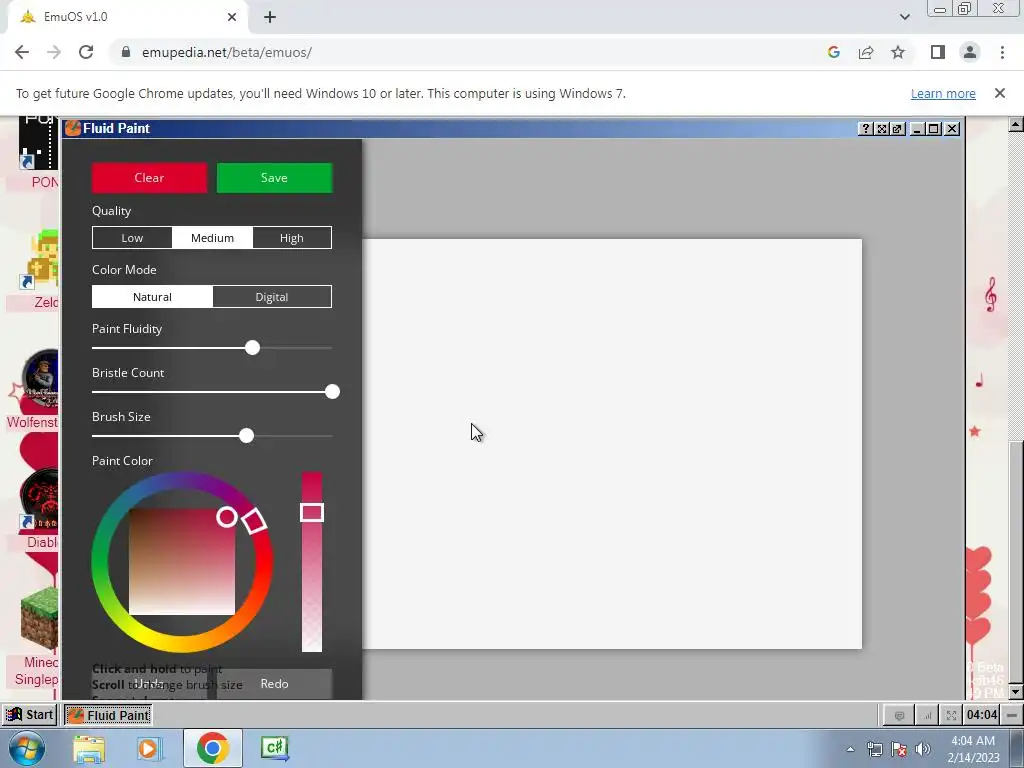Set quality to Medium

212,238
